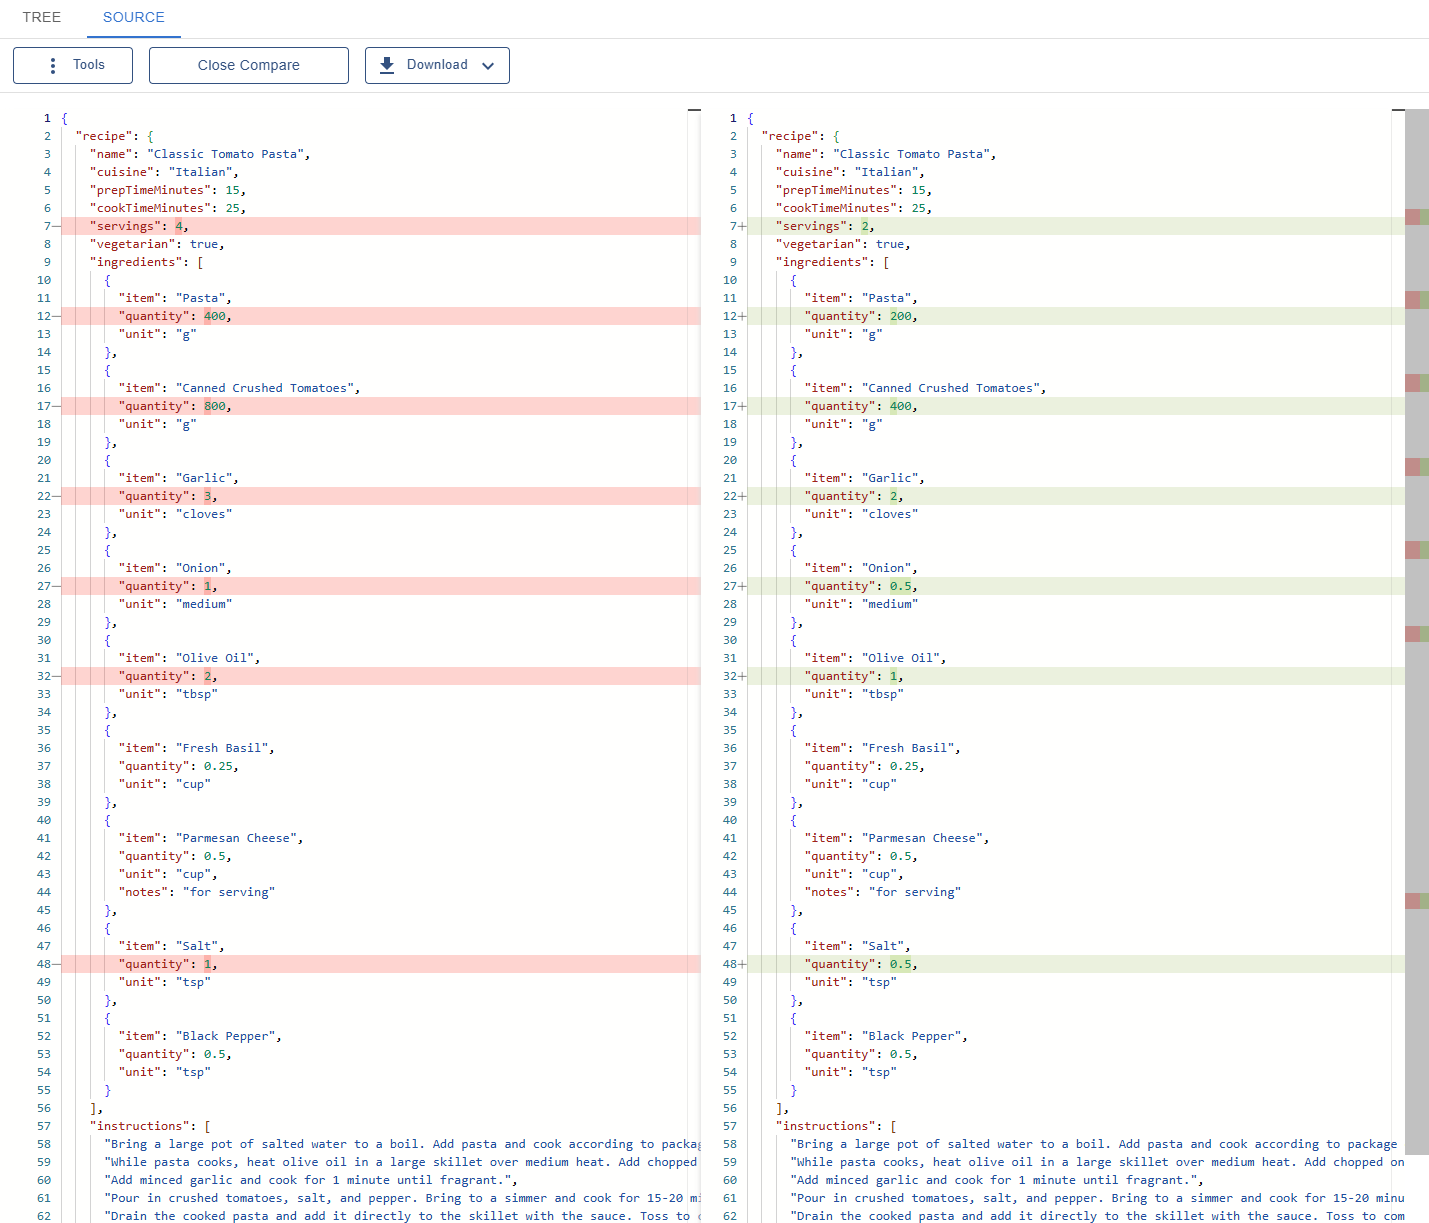
Task: Click left pane line number 7
Action: click(x=46, y=226)
